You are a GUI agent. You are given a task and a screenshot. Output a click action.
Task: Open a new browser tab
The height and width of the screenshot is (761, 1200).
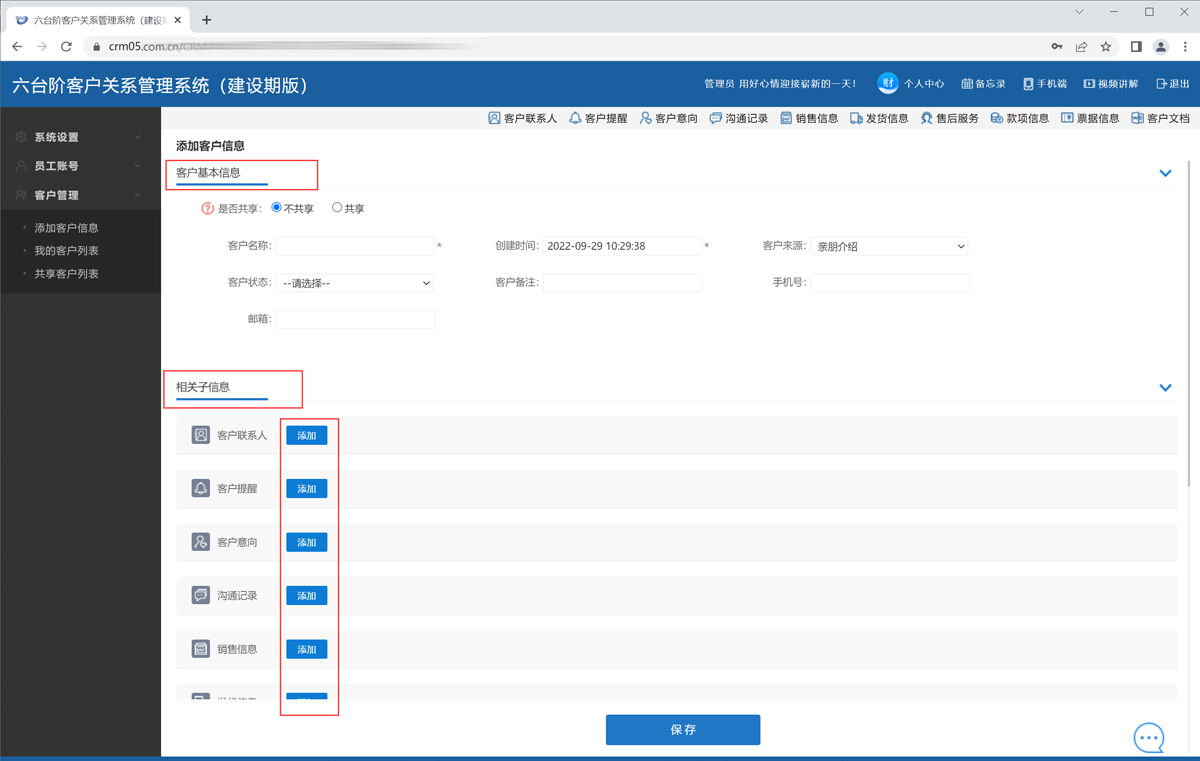pos(207,19)
